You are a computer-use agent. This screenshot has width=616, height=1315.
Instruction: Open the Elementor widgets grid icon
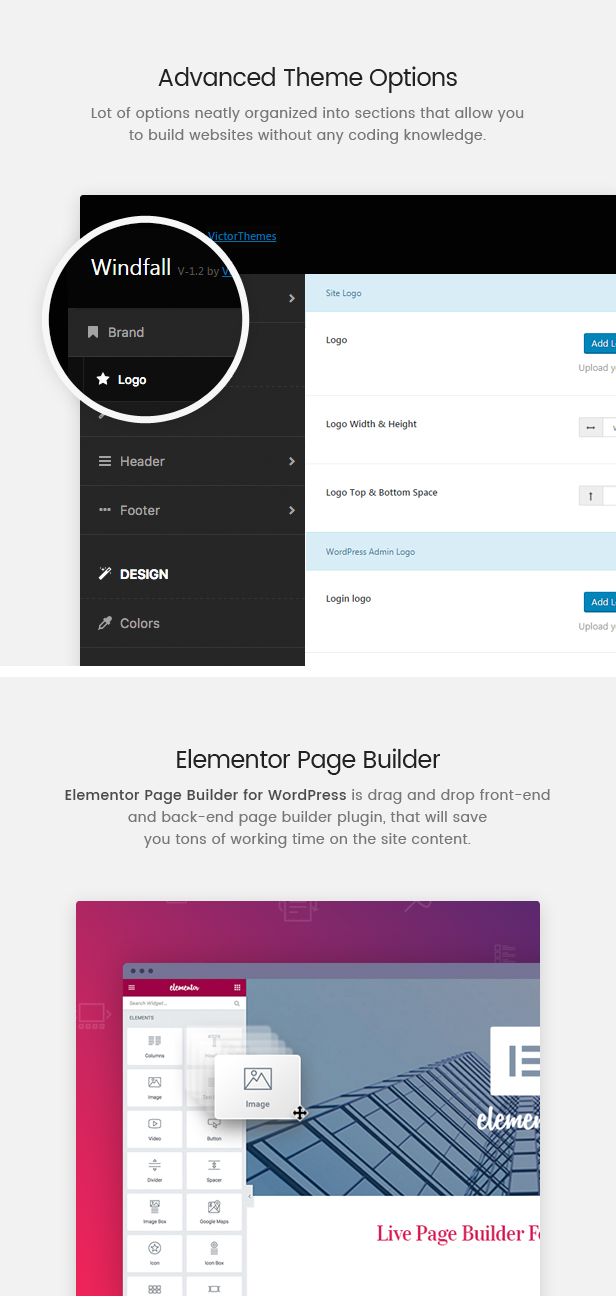point(237,988)
